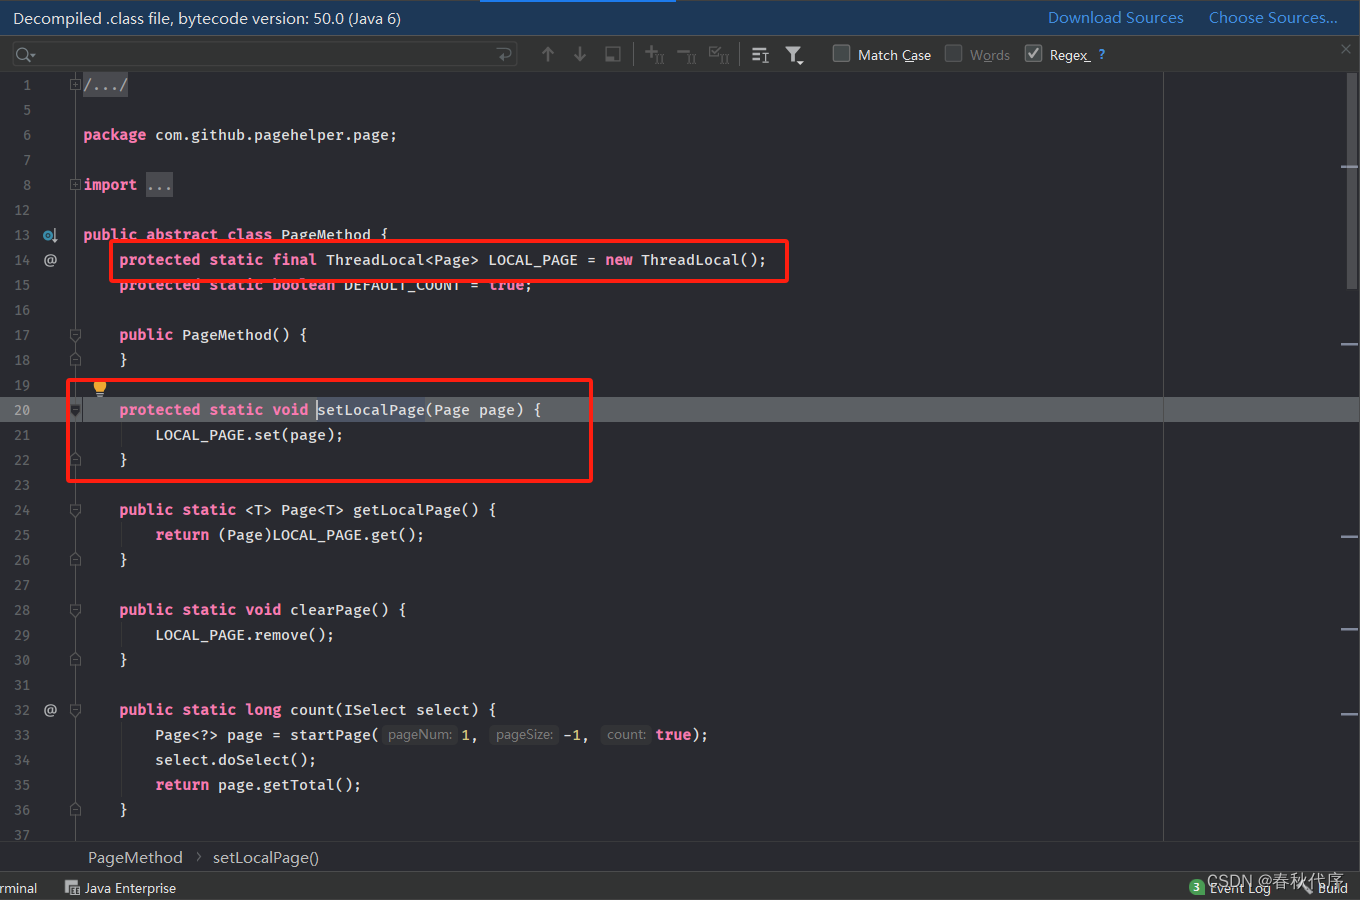1360x900 pixels.
Task: Click the pageSize: parameter hint
Action: tap(525, 735)
